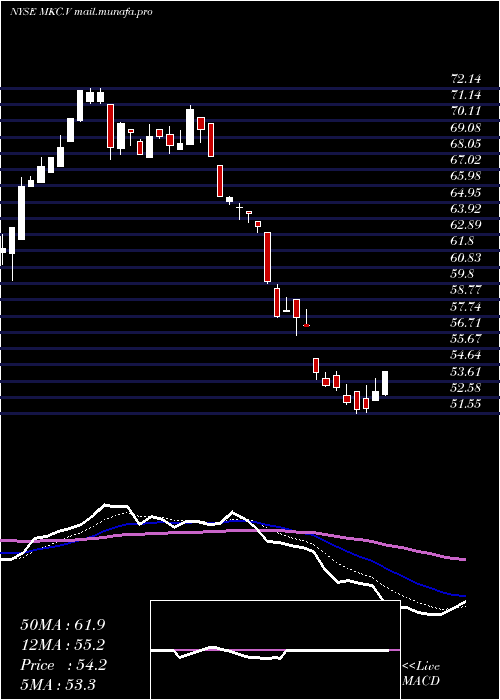Click the <<Live MACD label
This screenshot has height=700, width=500.
pos(421,674)
